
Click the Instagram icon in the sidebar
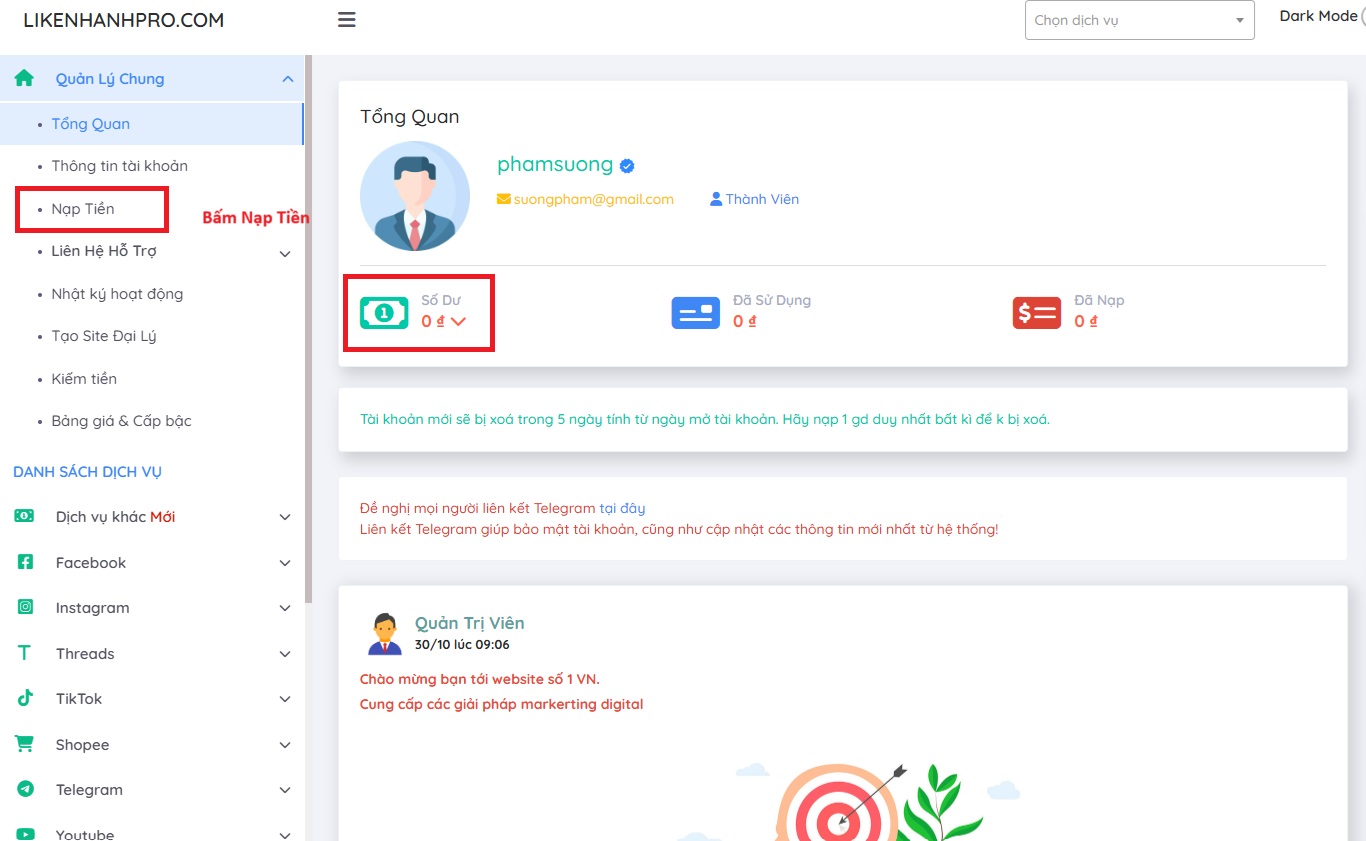(x=24, y=607)
